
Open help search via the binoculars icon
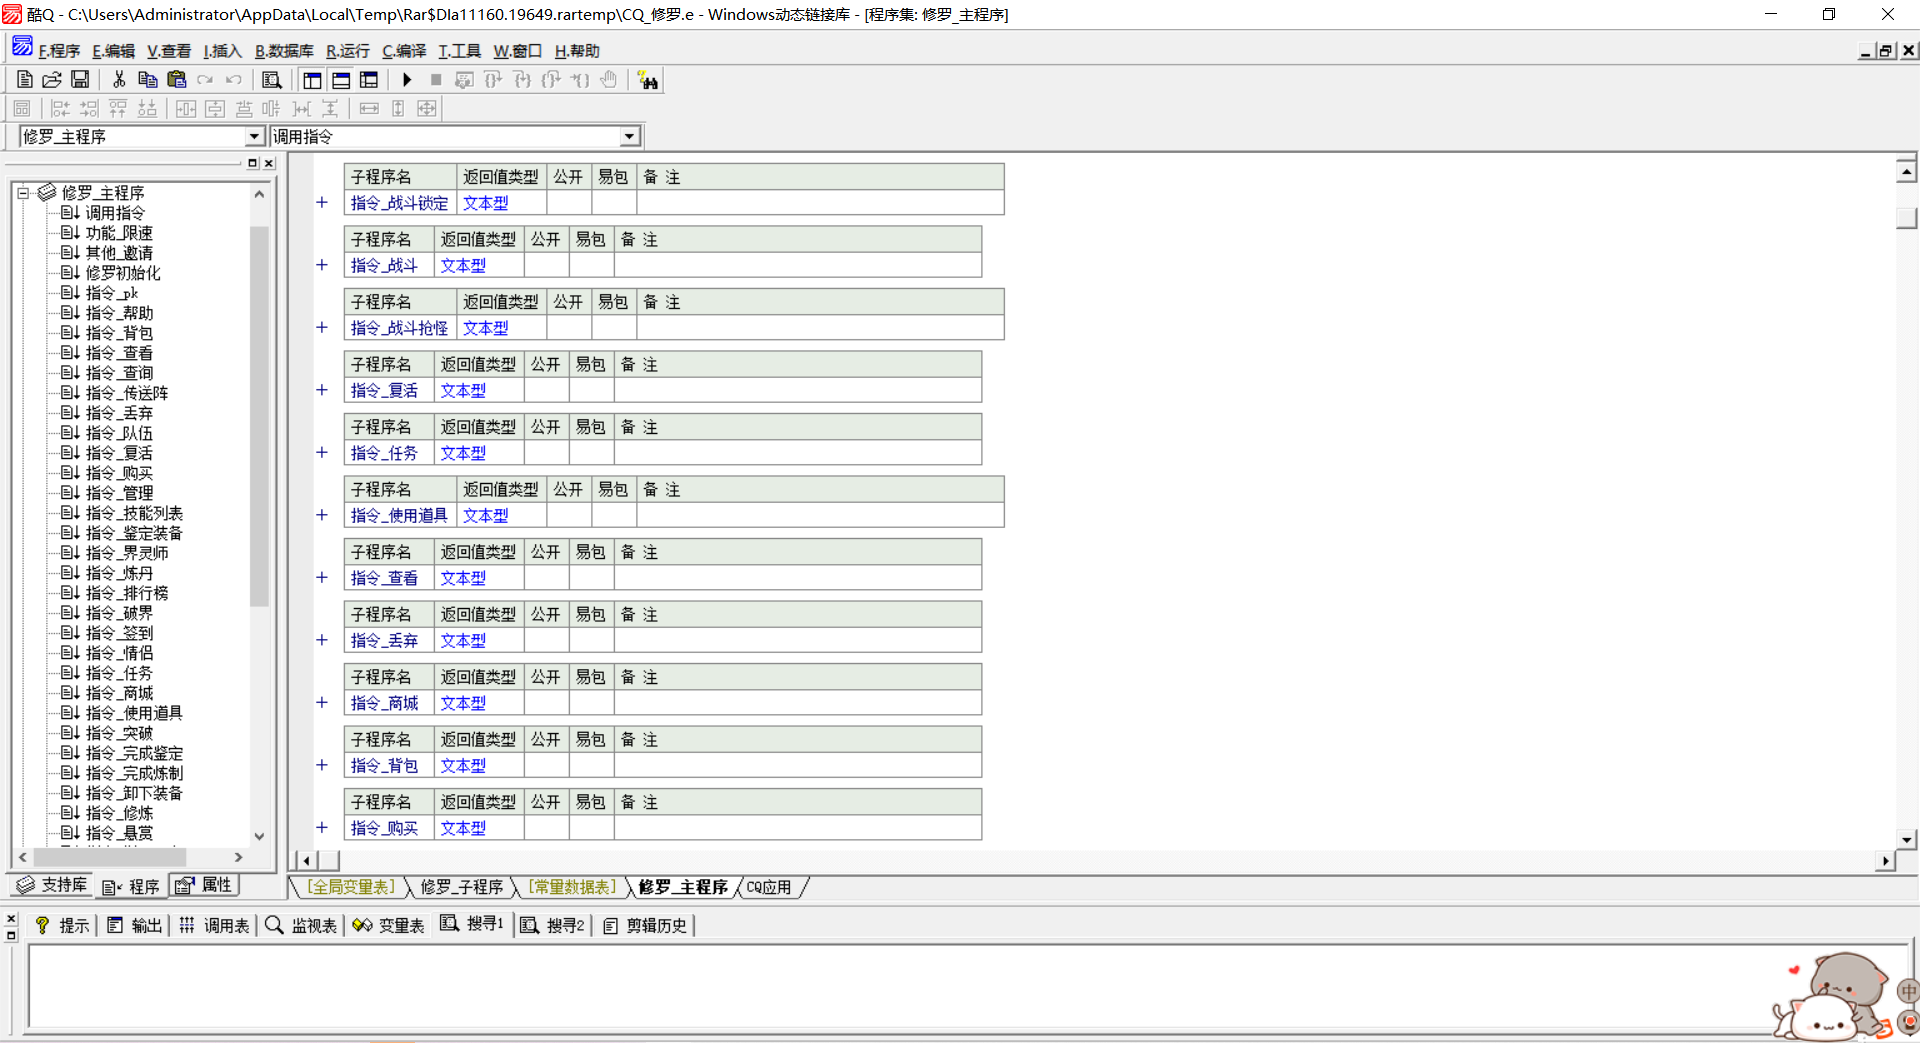(648, 81)
